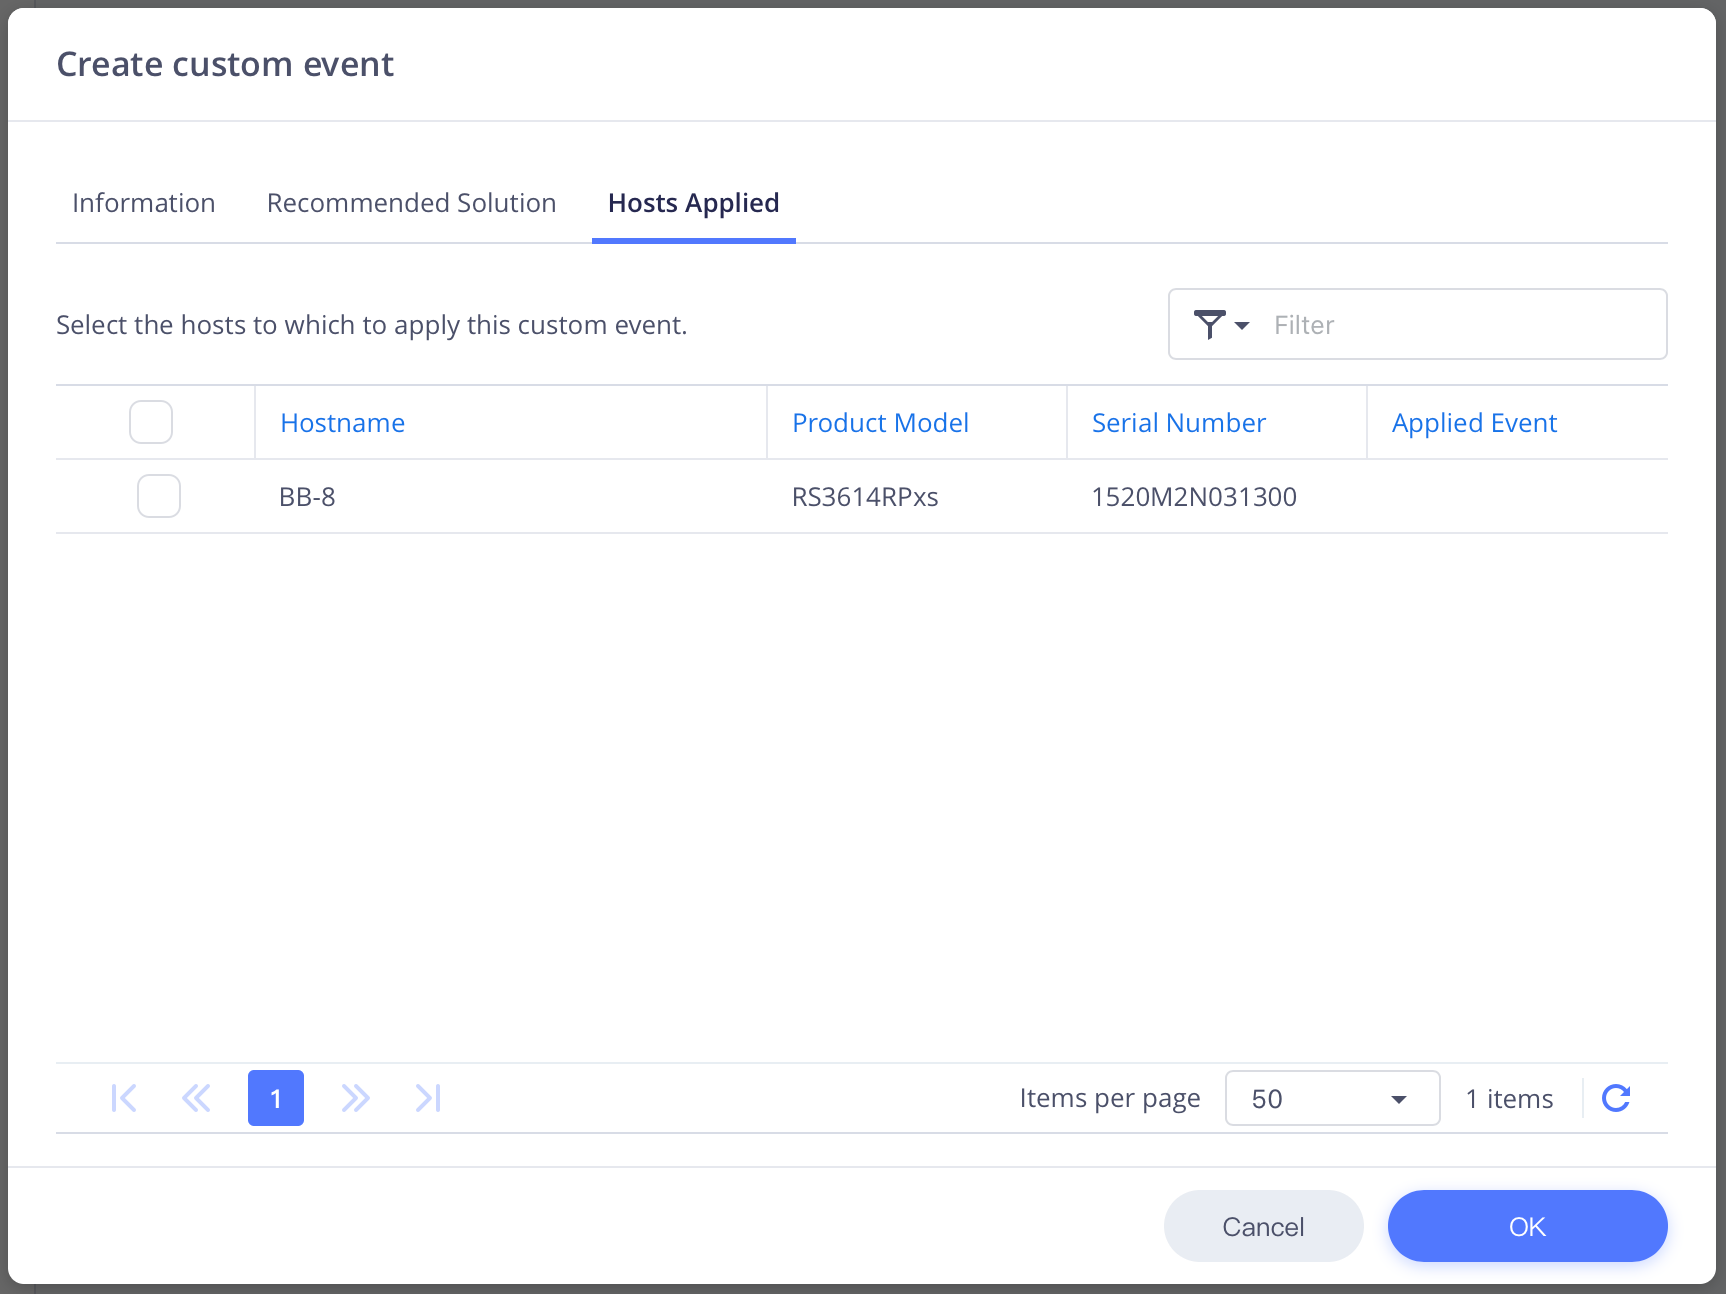
Task: Open the filter funnel options
Action: 1221,325
